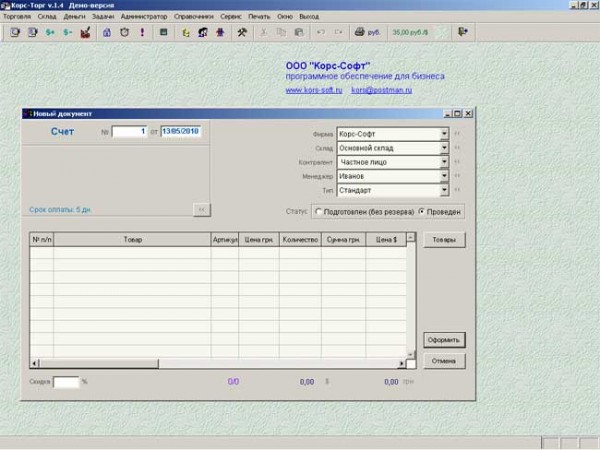Click the green dollar minus icon
The image size is (600, 450).
click(68, 32)
